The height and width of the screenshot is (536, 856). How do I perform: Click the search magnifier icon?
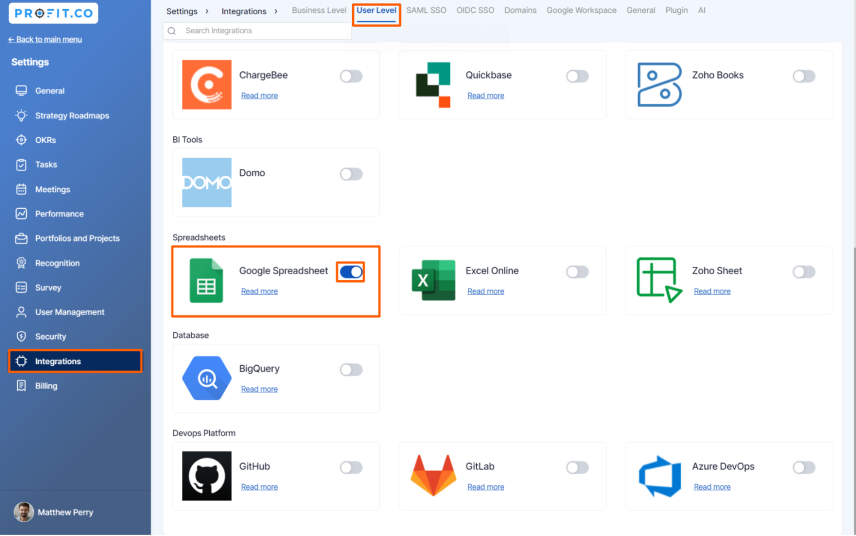click(x=172, y=31)
